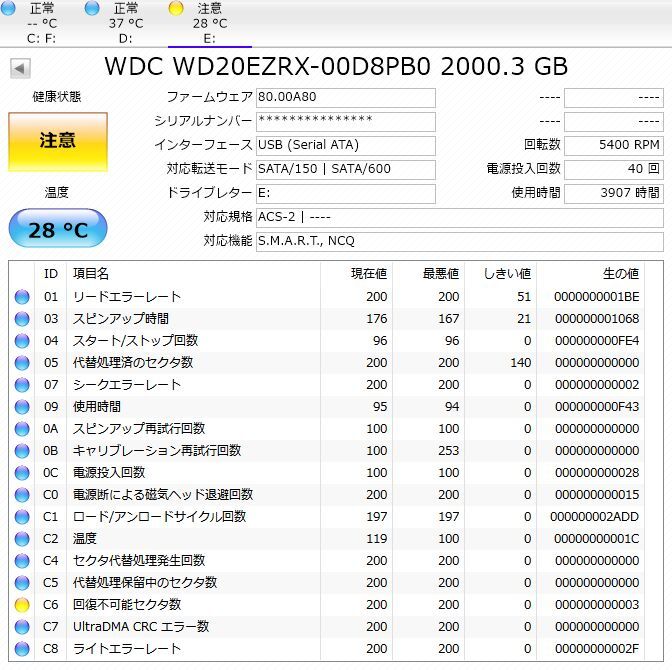This screenshot has height=670, width=672.
Task: Select the 代替処理保留中のセクタ数 row name
Action: (145, 583)
